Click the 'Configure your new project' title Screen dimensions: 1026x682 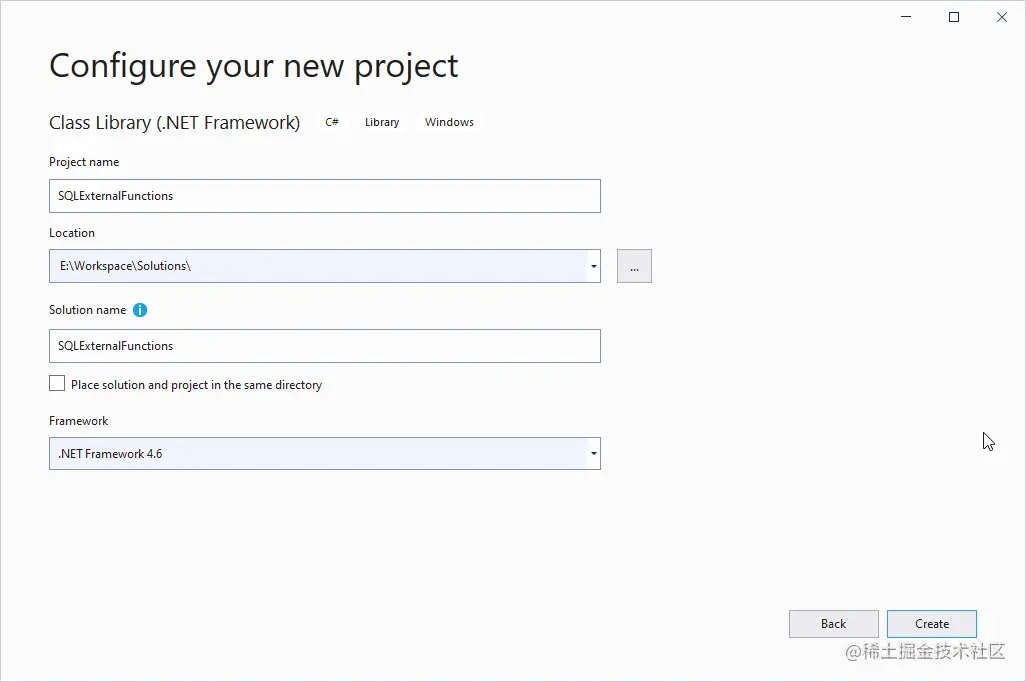pos(253,66)
